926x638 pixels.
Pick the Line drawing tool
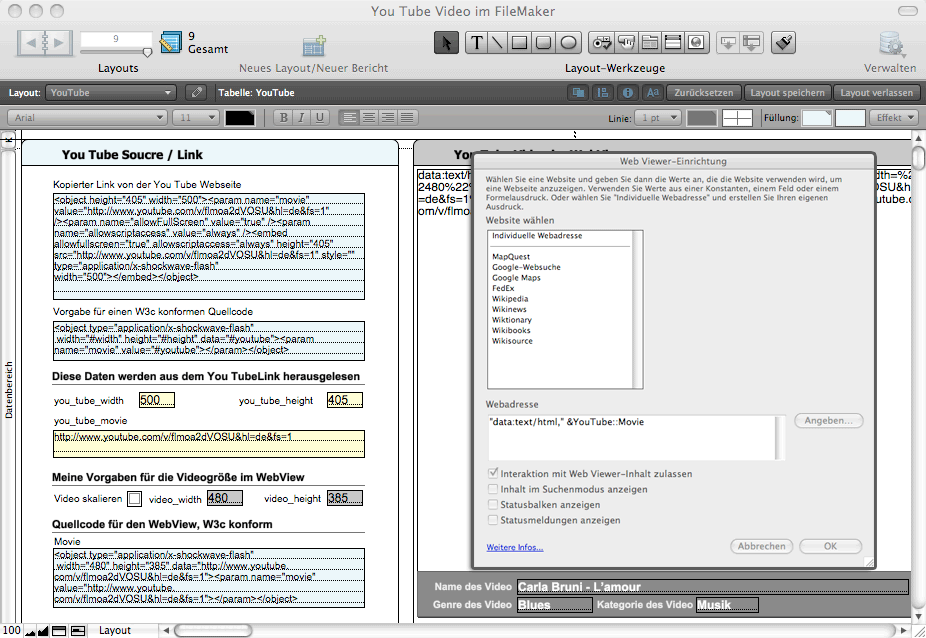tap(496, 43)
